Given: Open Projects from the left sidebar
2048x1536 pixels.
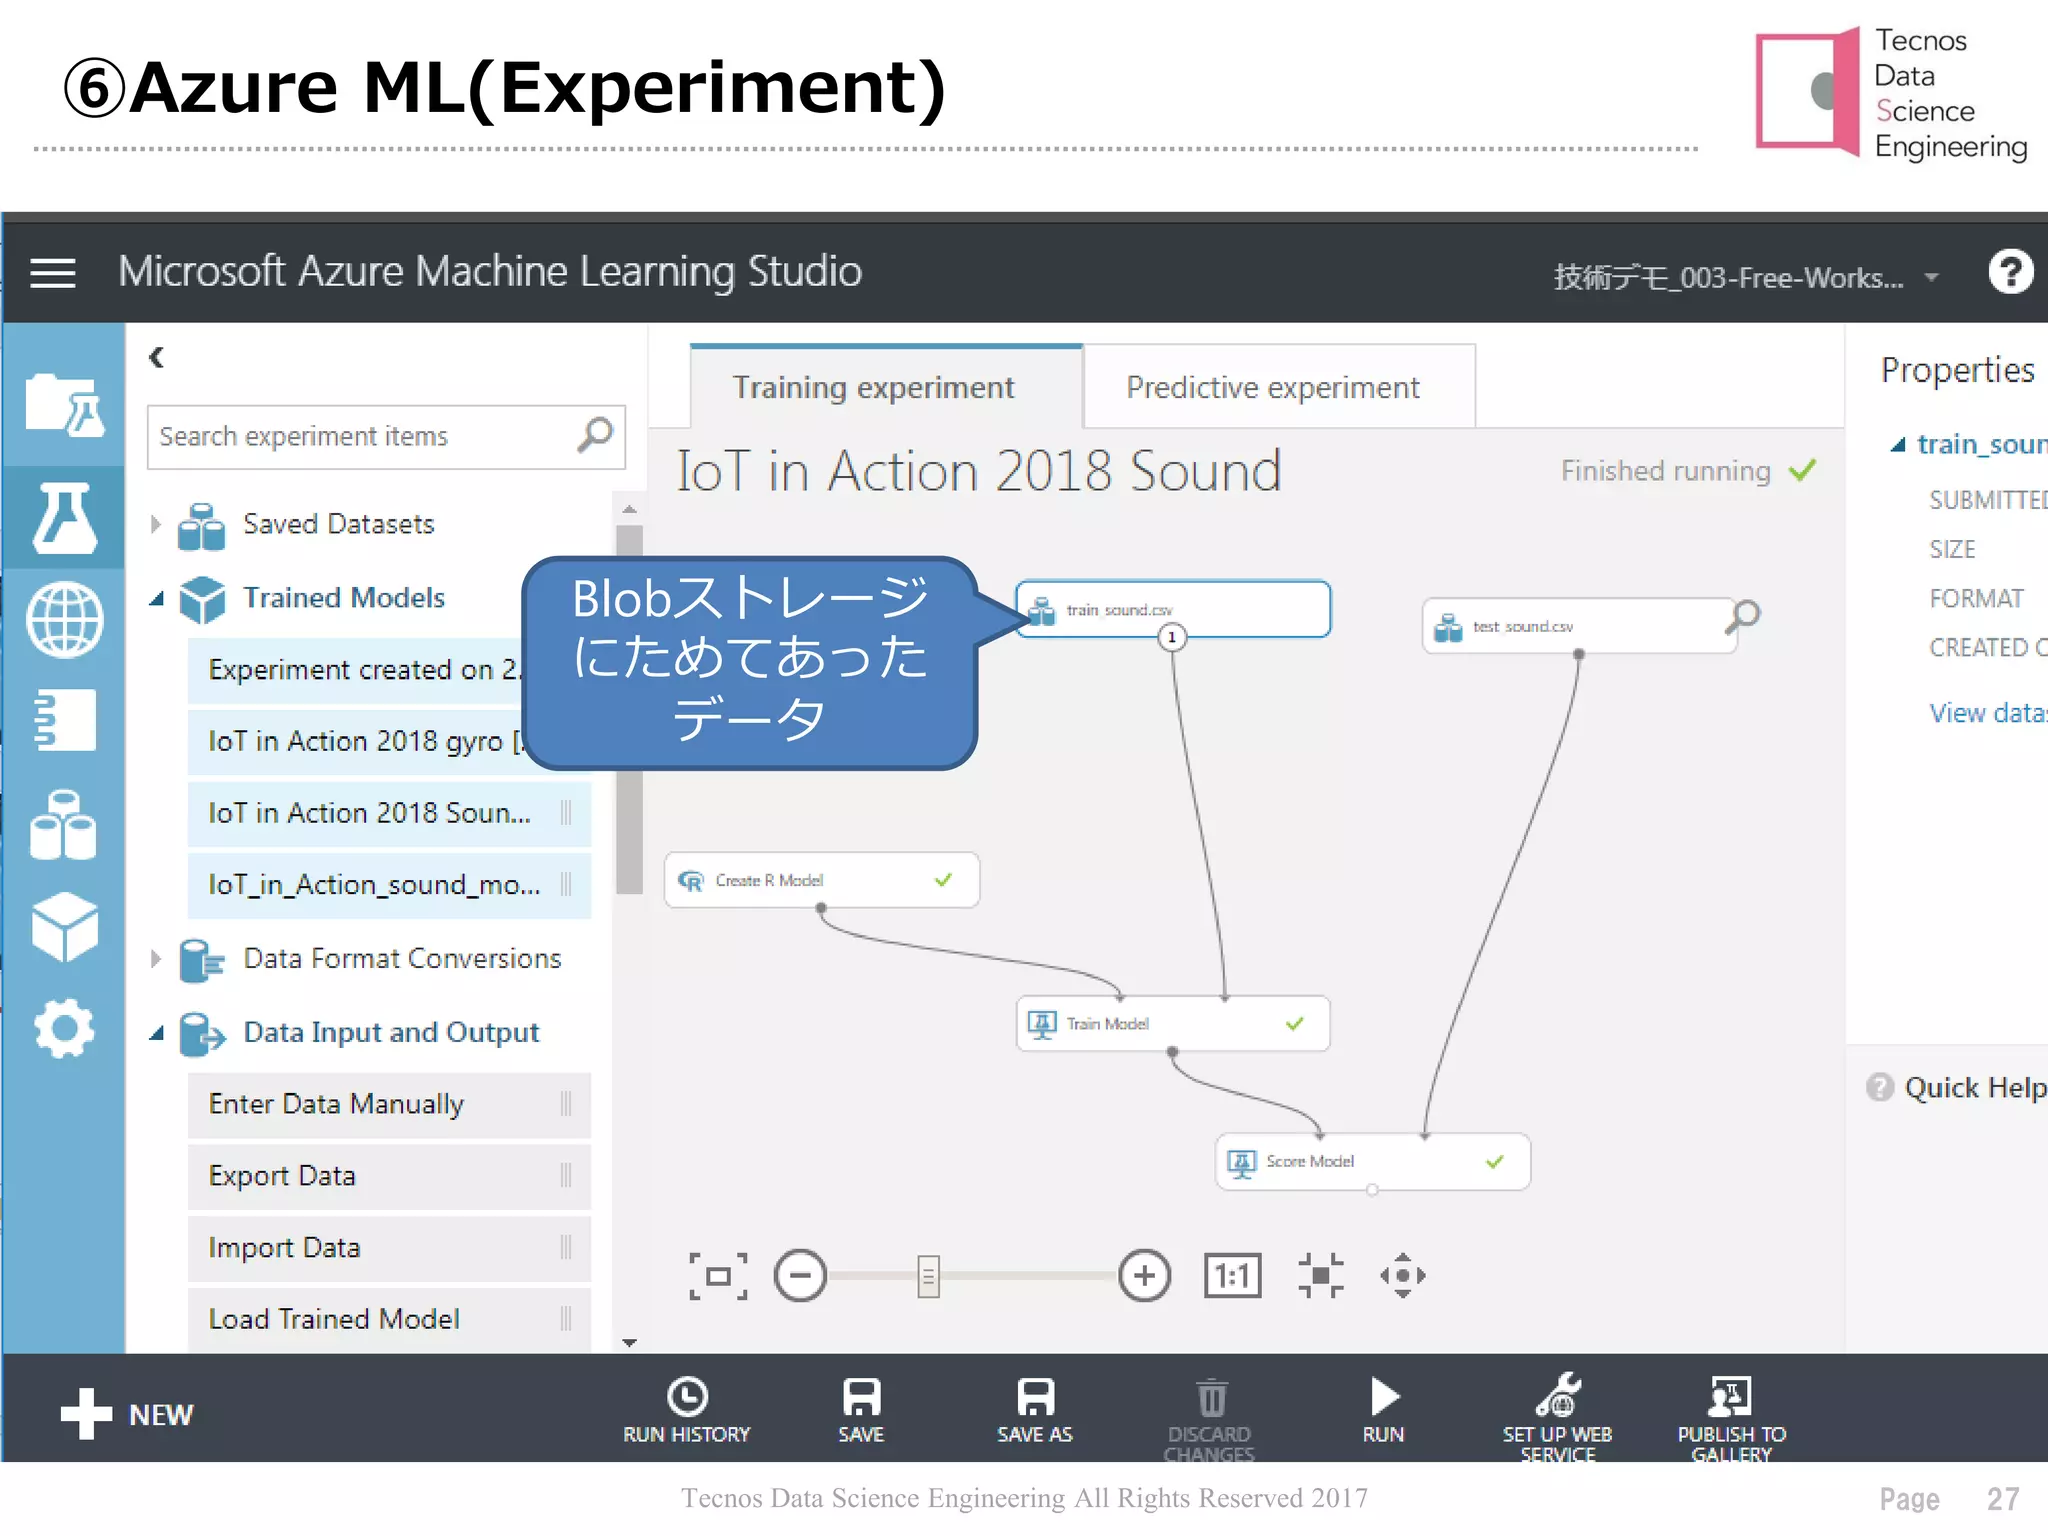Looking at the screenshot, I should [x=64, y=406].
